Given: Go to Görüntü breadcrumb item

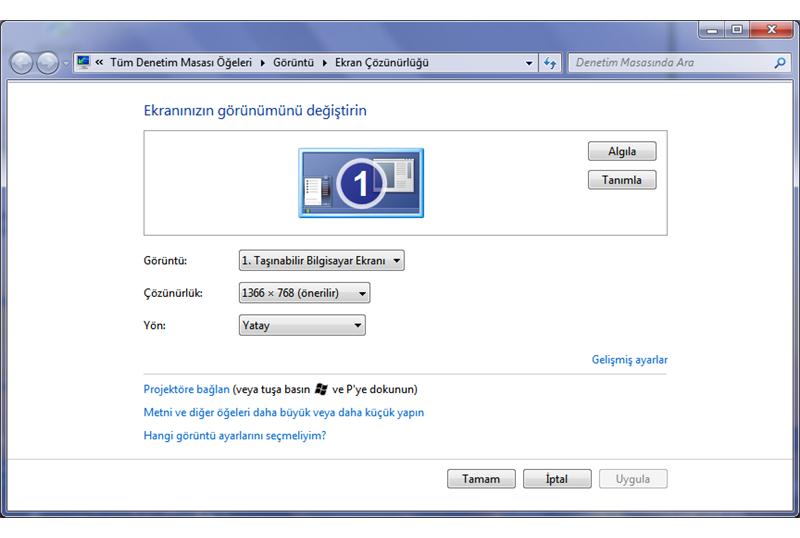Looking at the screenshot, I should [x=293, y=62].
